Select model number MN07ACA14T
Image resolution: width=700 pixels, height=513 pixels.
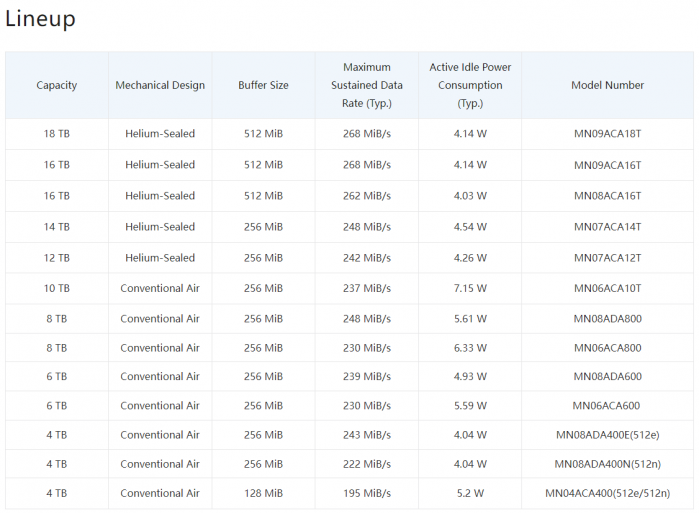tap(608, 227)
